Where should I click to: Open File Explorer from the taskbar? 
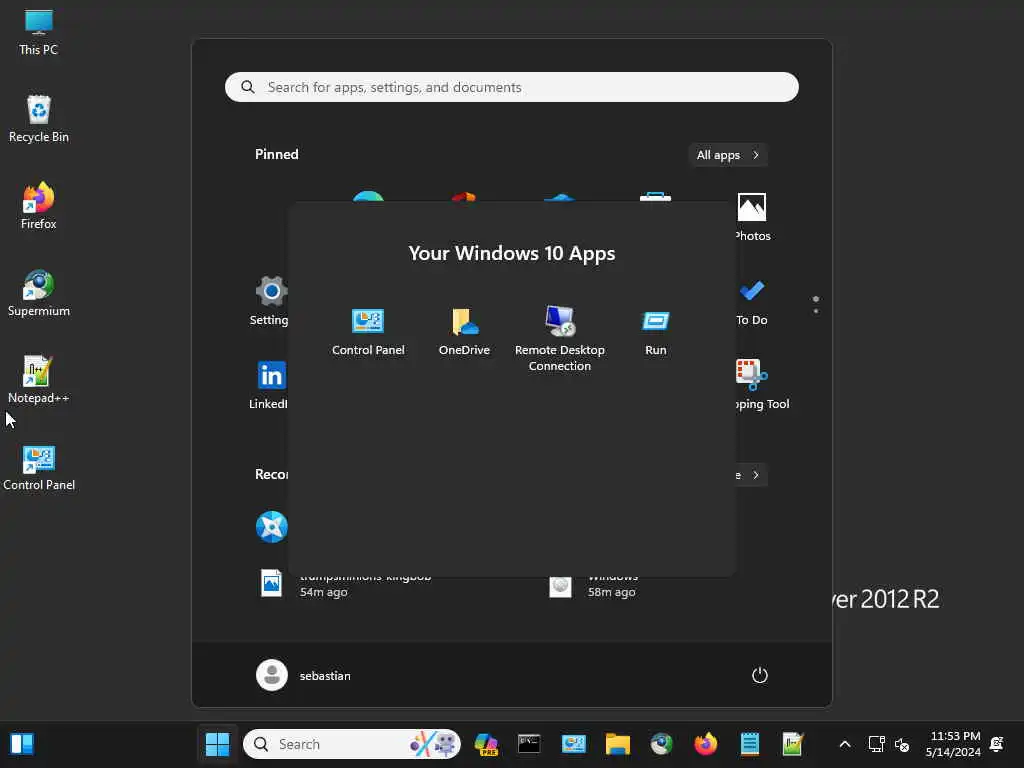pyautogui.click(x=618, y=744)
